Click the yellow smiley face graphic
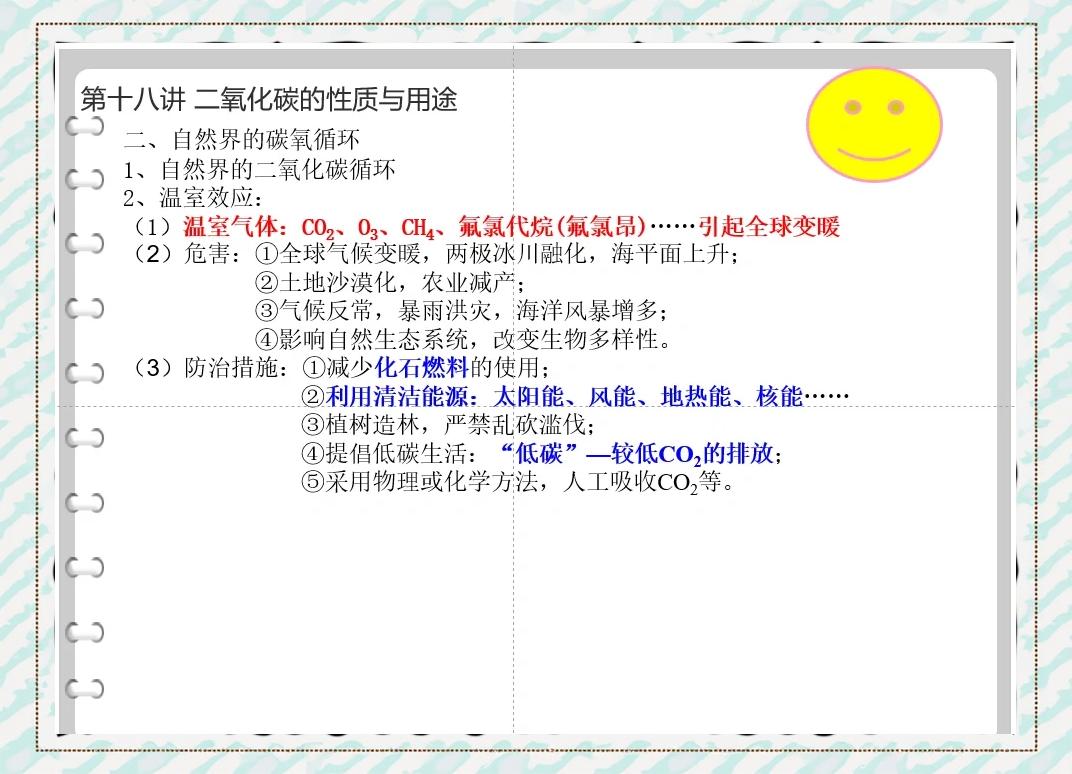1072x774 pixels. pyautogui.click(x=874, y=124)
